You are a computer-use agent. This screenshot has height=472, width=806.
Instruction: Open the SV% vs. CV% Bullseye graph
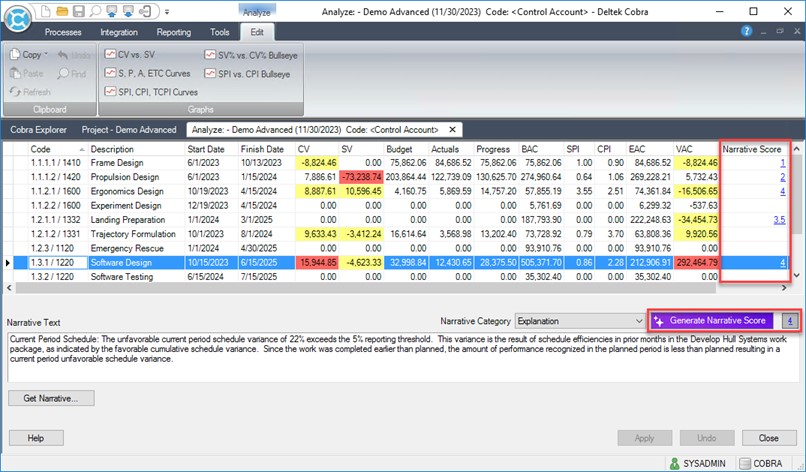pyautogui.click(x=251, y=56)
